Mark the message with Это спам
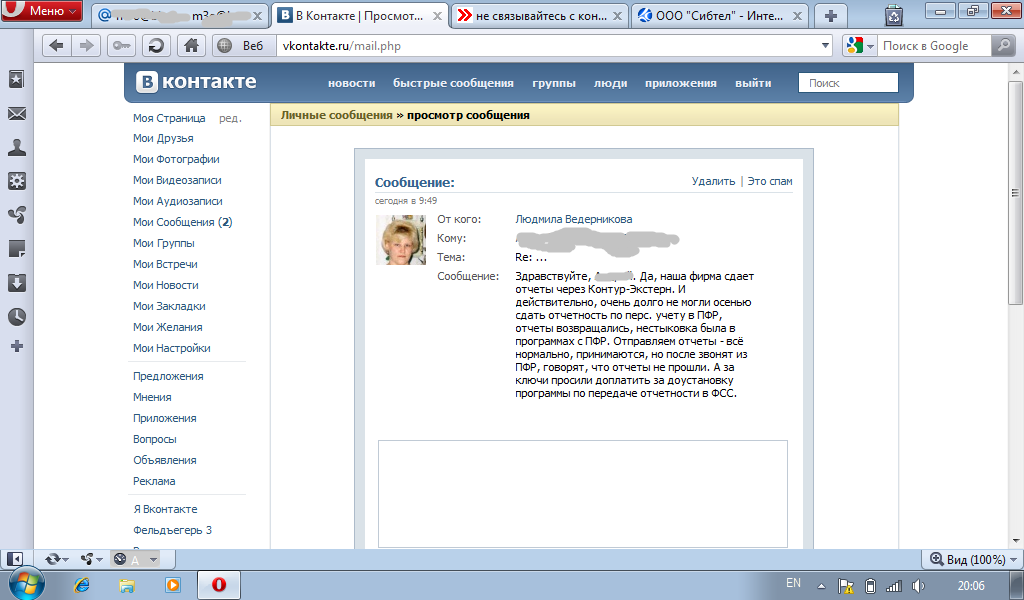 pyautogui.click(x=770, y=181)
